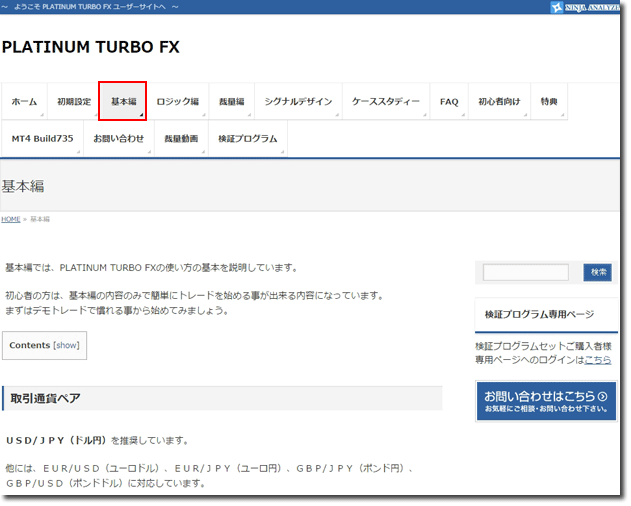Click the 基本編 page heading text
Screen dimensions: 631x506
[x=23, y=186]
